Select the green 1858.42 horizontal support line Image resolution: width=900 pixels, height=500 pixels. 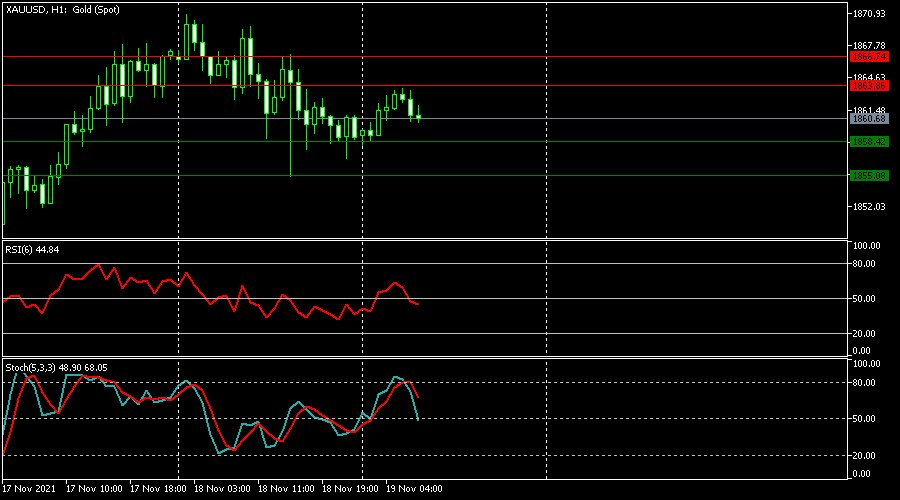coord(425,142)
